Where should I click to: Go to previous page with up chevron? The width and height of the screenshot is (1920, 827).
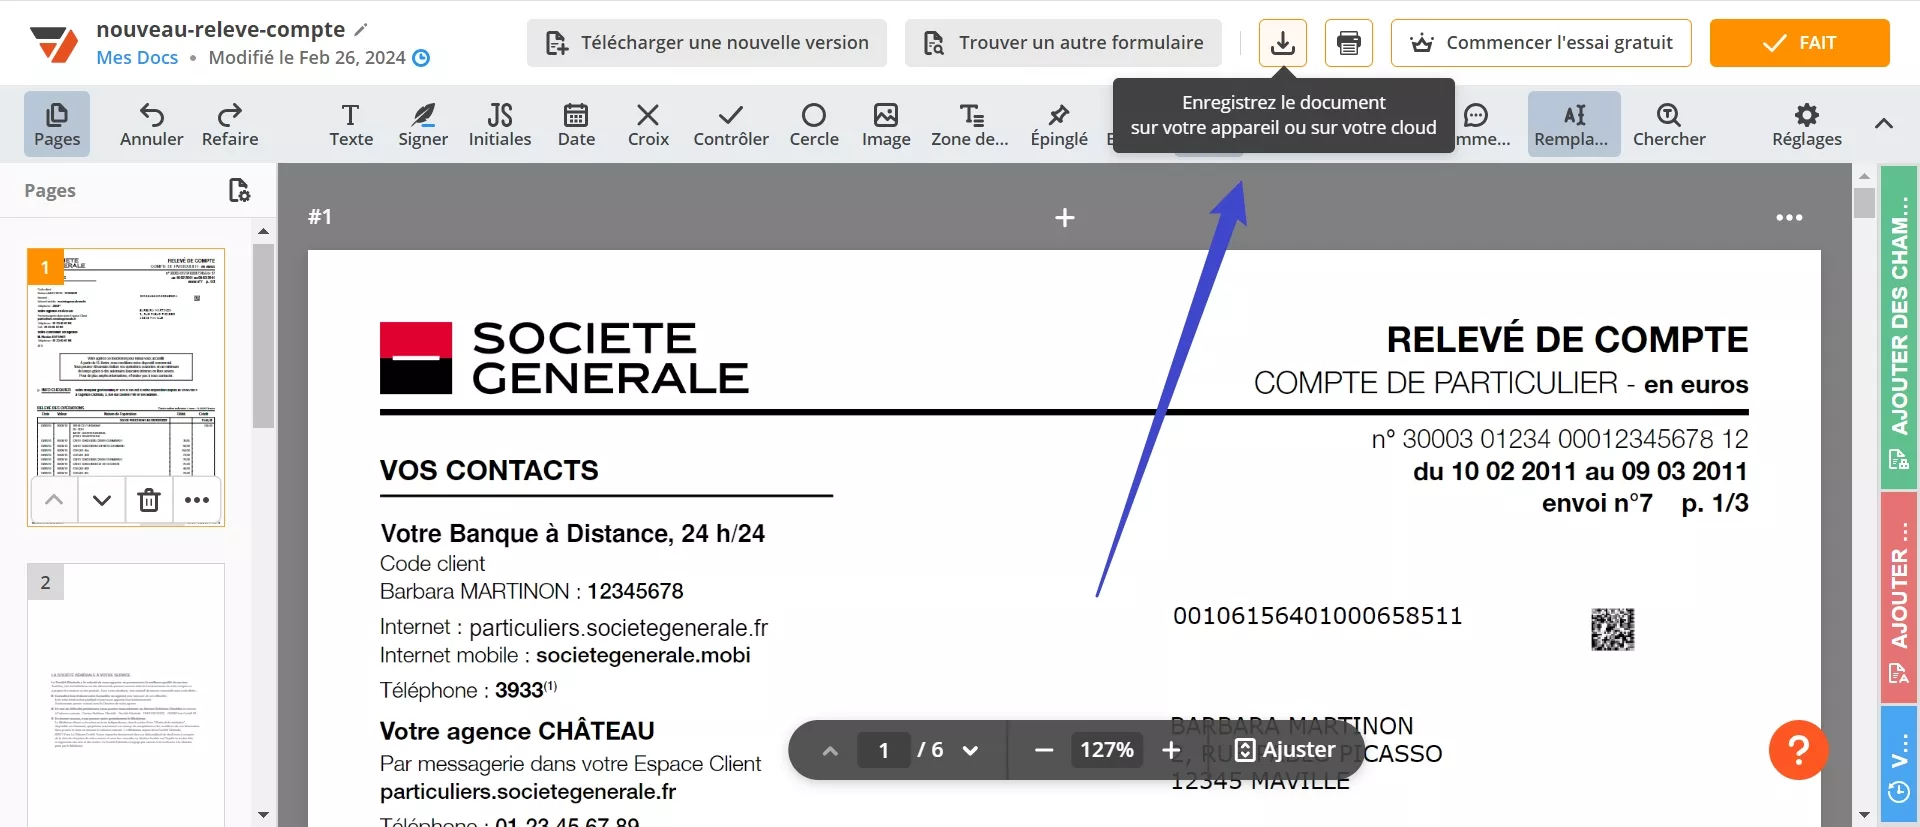[x=830, y=750]
